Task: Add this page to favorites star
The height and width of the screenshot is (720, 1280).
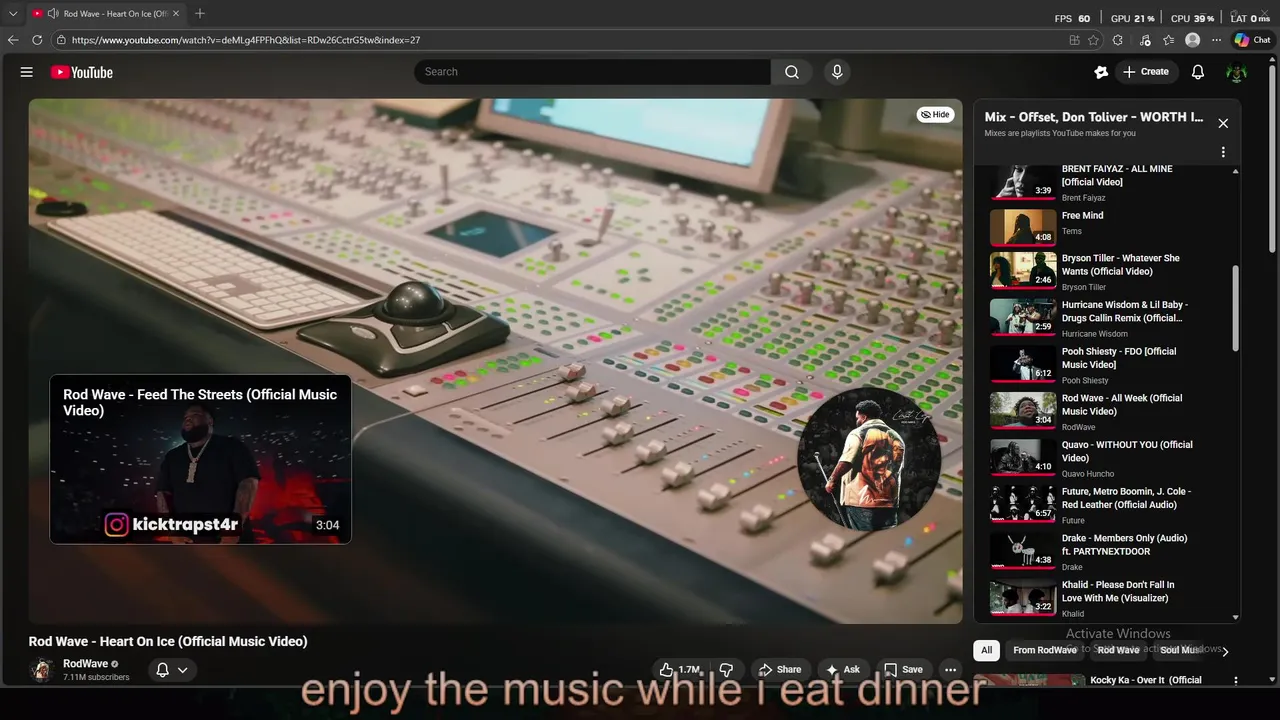Action: [1094, 40]
